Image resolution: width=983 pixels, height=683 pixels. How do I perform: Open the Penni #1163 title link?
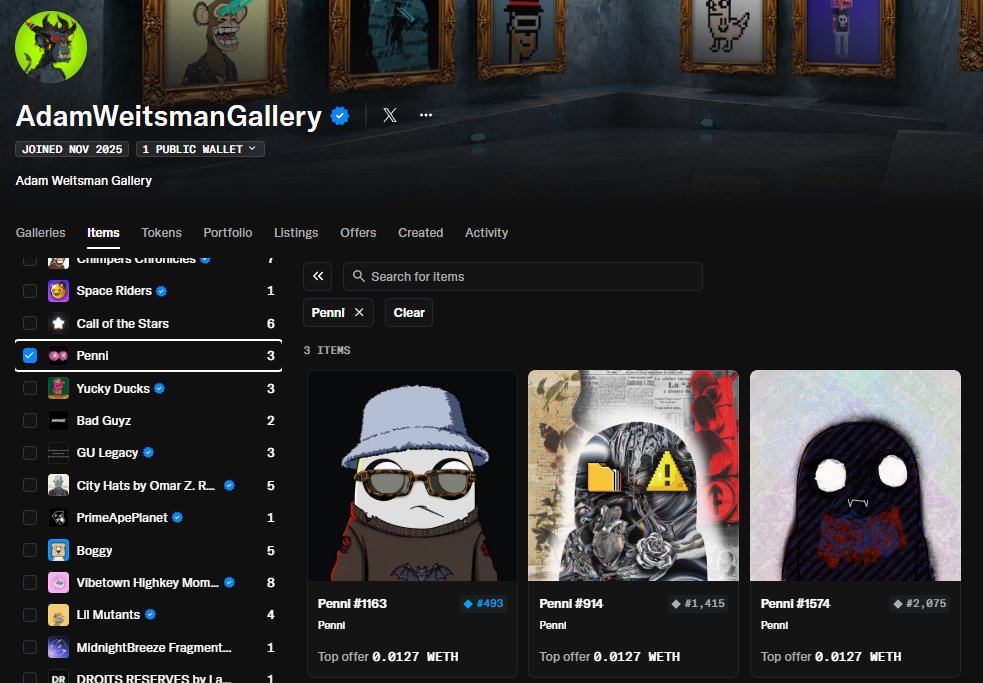tap(352, 603)
